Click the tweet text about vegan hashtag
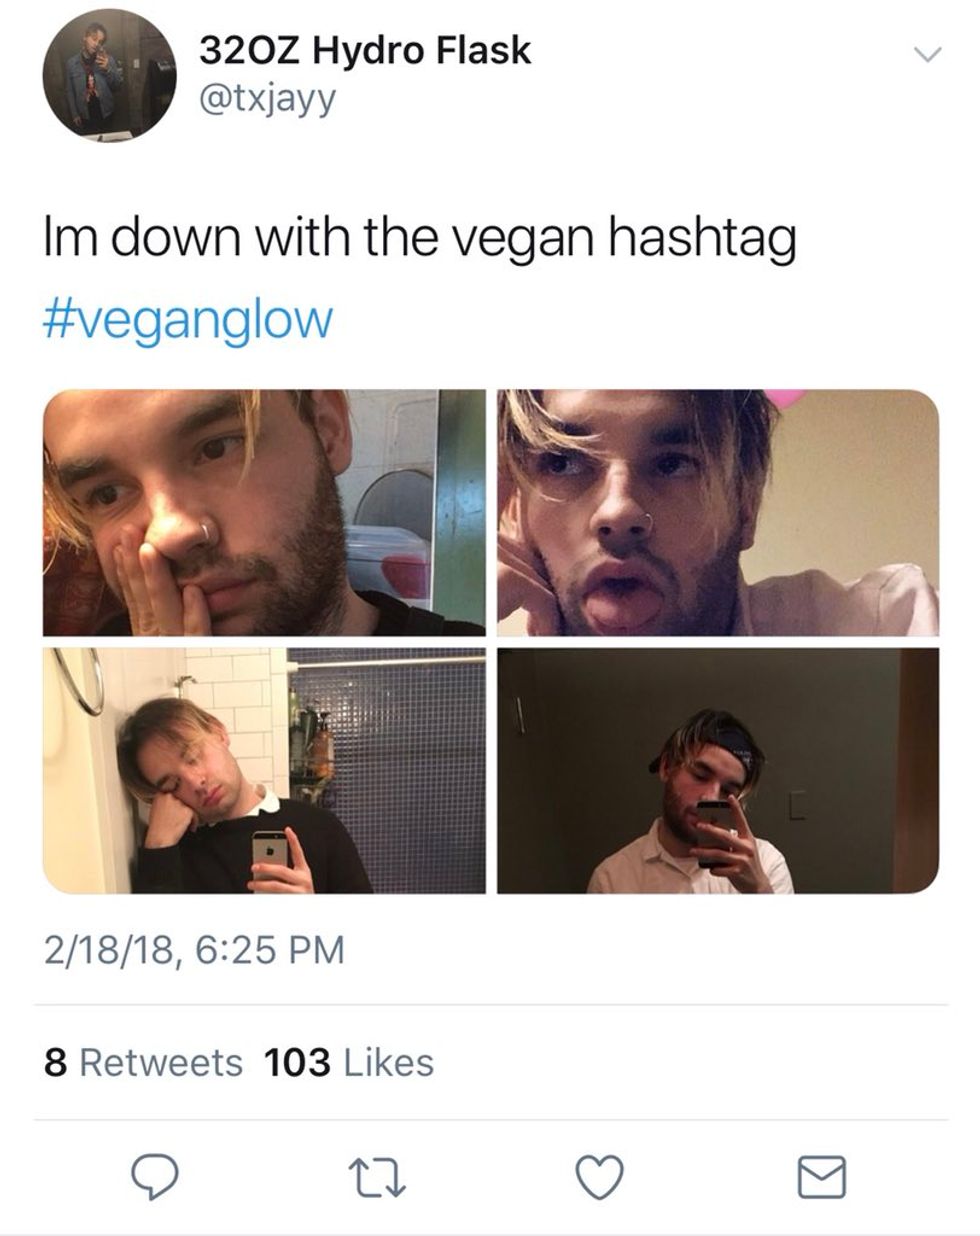The width and height of the screenshot is (980, 1236). tap(420, 240)
